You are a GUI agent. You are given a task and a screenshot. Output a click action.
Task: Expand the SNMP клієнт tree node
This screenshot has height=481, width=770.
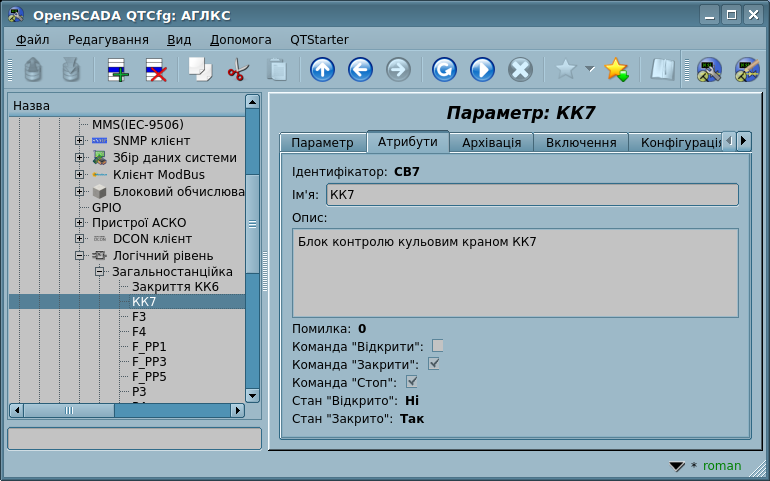pos(79,141)
